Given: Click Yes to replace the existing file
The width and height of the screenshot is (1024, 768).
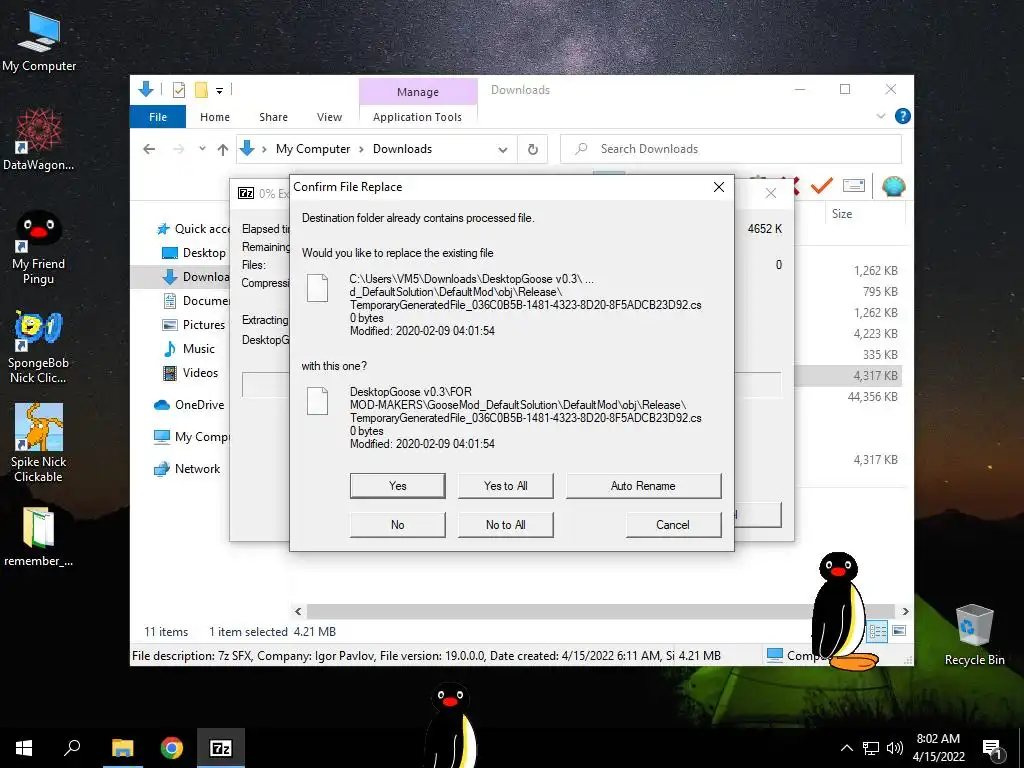Looking at the screenshot, I should point(397,486).
